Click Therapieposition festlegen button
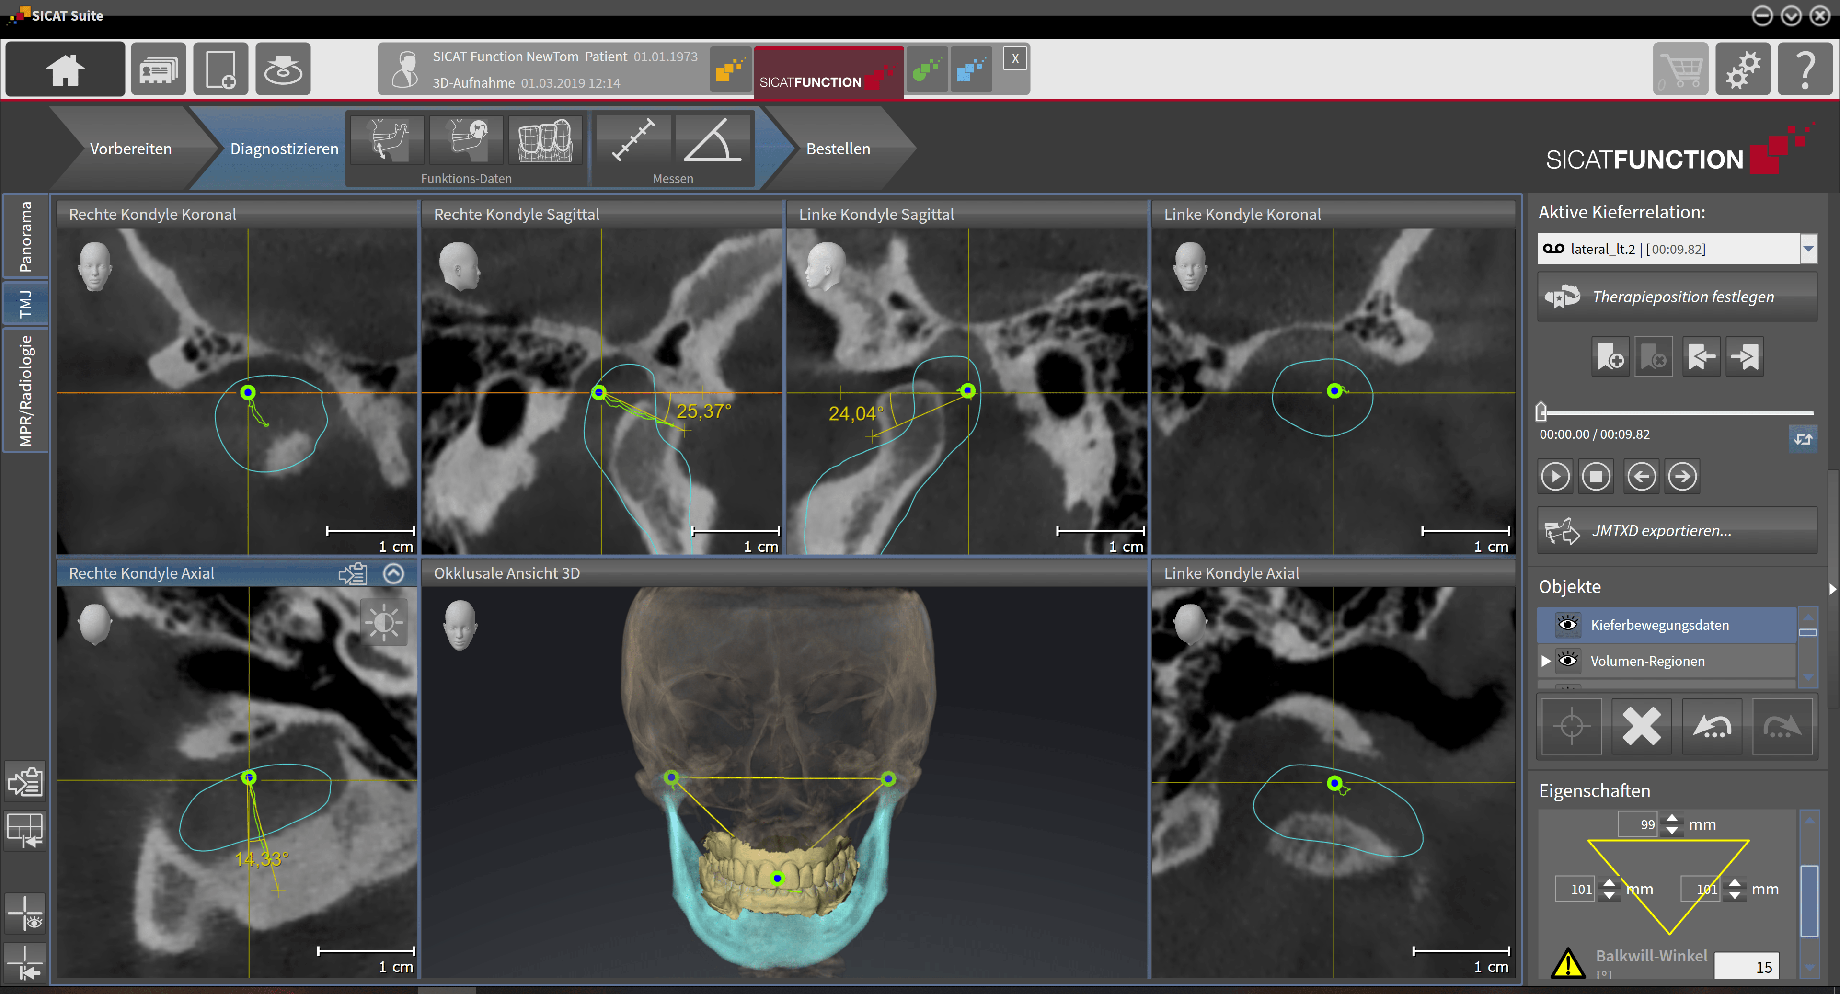 tap(1677, 297)
